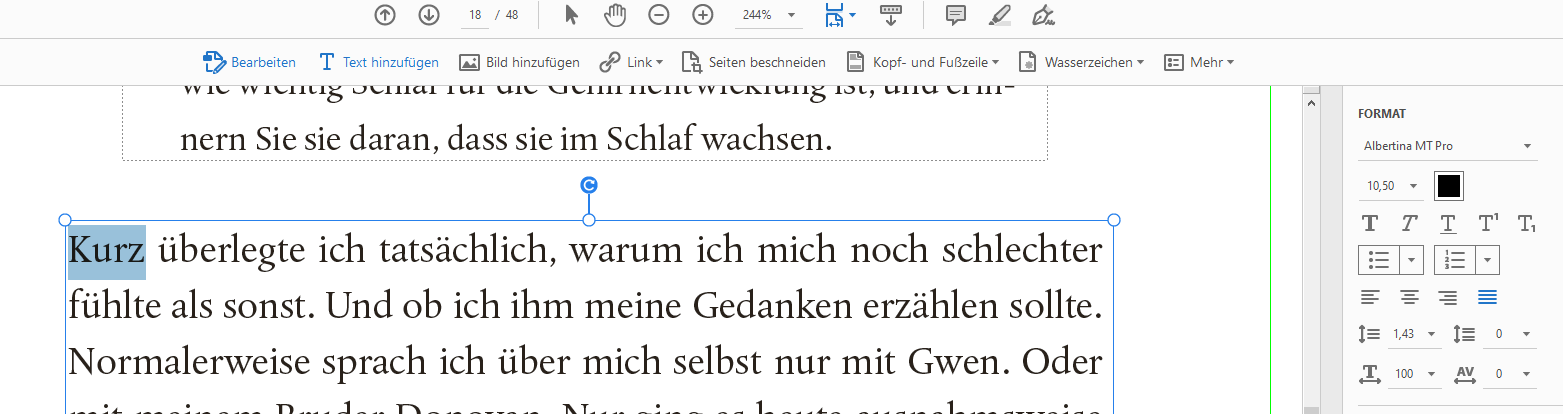Add a comment with speech bubble icon
Screen dimensions: 1563x414
956,15
